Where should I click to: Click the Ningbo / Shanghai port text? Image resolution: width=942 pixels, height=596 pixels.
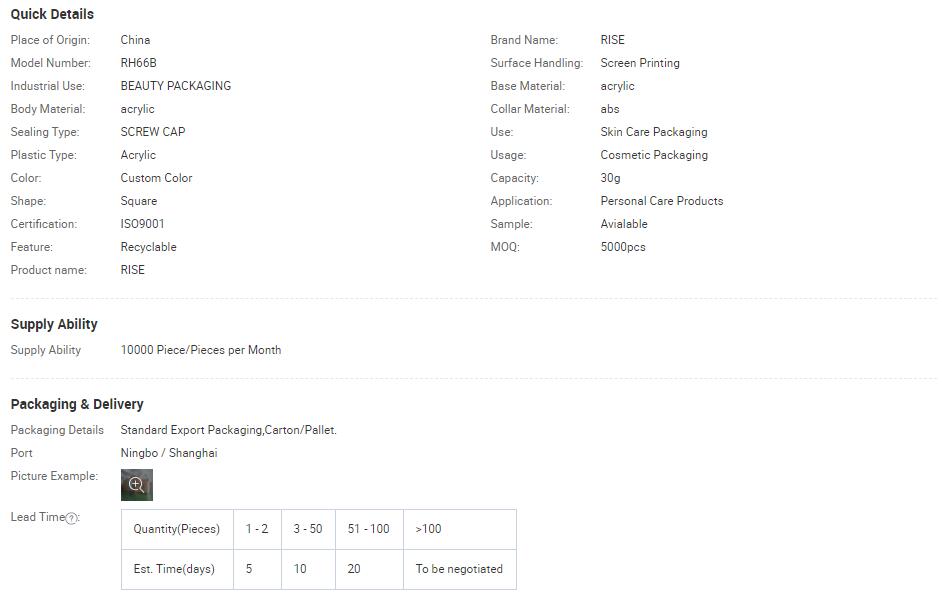[169, 452]
